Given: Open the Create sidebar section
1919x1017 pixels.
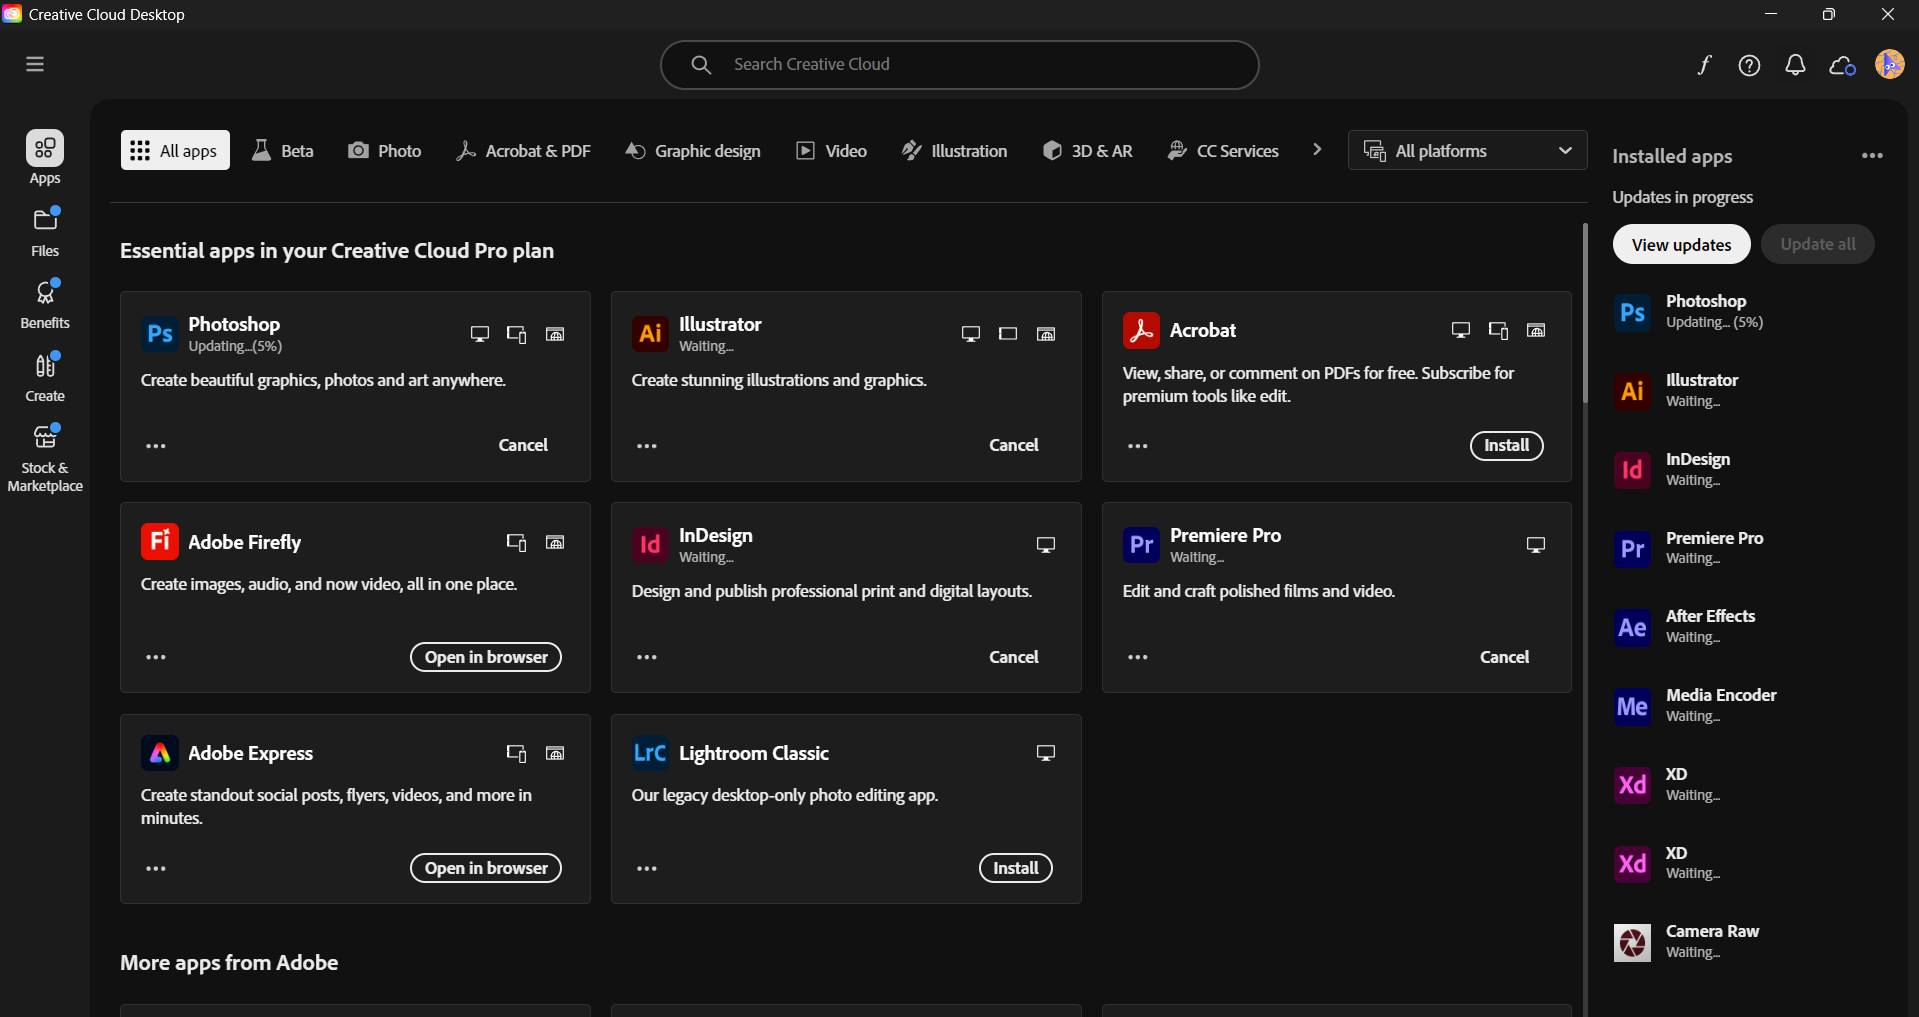Looking at the screenshot, I should [x=45, y=377].
